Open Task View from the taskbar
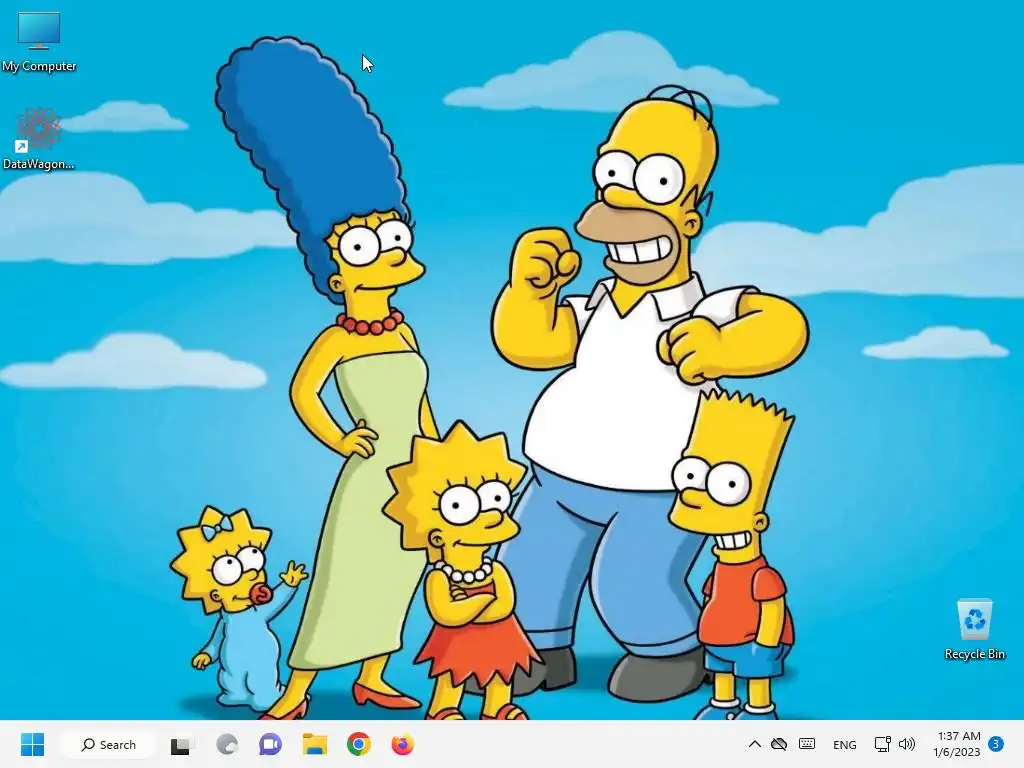The width and height of the screenshot is (1024, 768). click(180, 744)
